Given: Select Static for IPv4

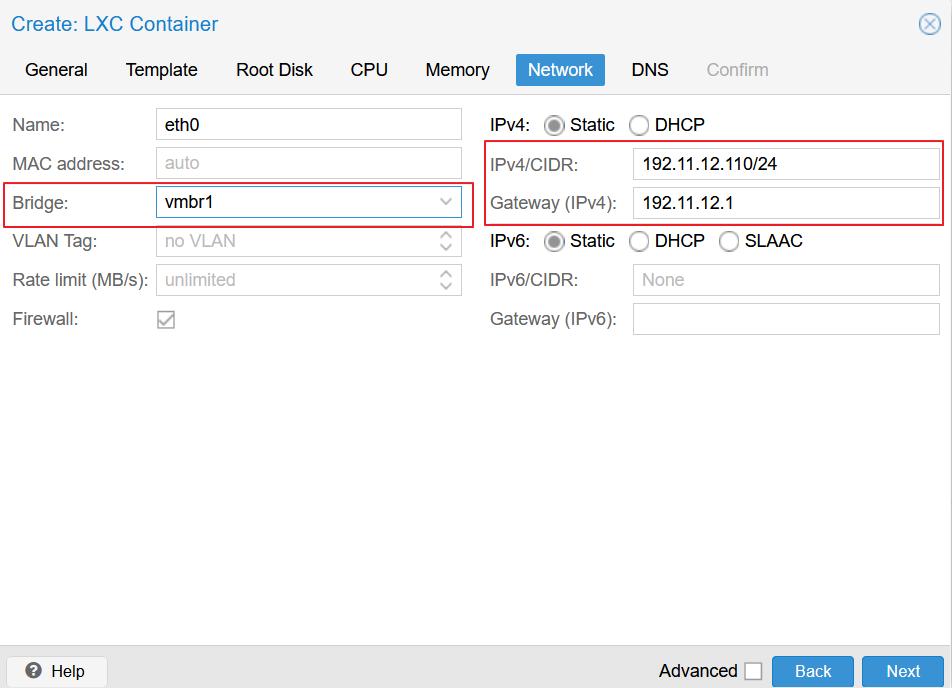Looking at the screenshot, I should [554, 125].
